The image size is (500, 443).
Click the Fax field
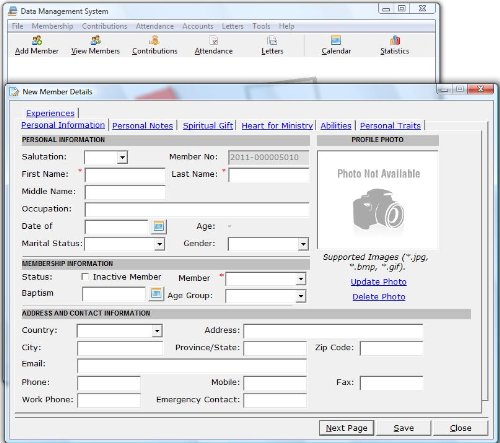392,383
